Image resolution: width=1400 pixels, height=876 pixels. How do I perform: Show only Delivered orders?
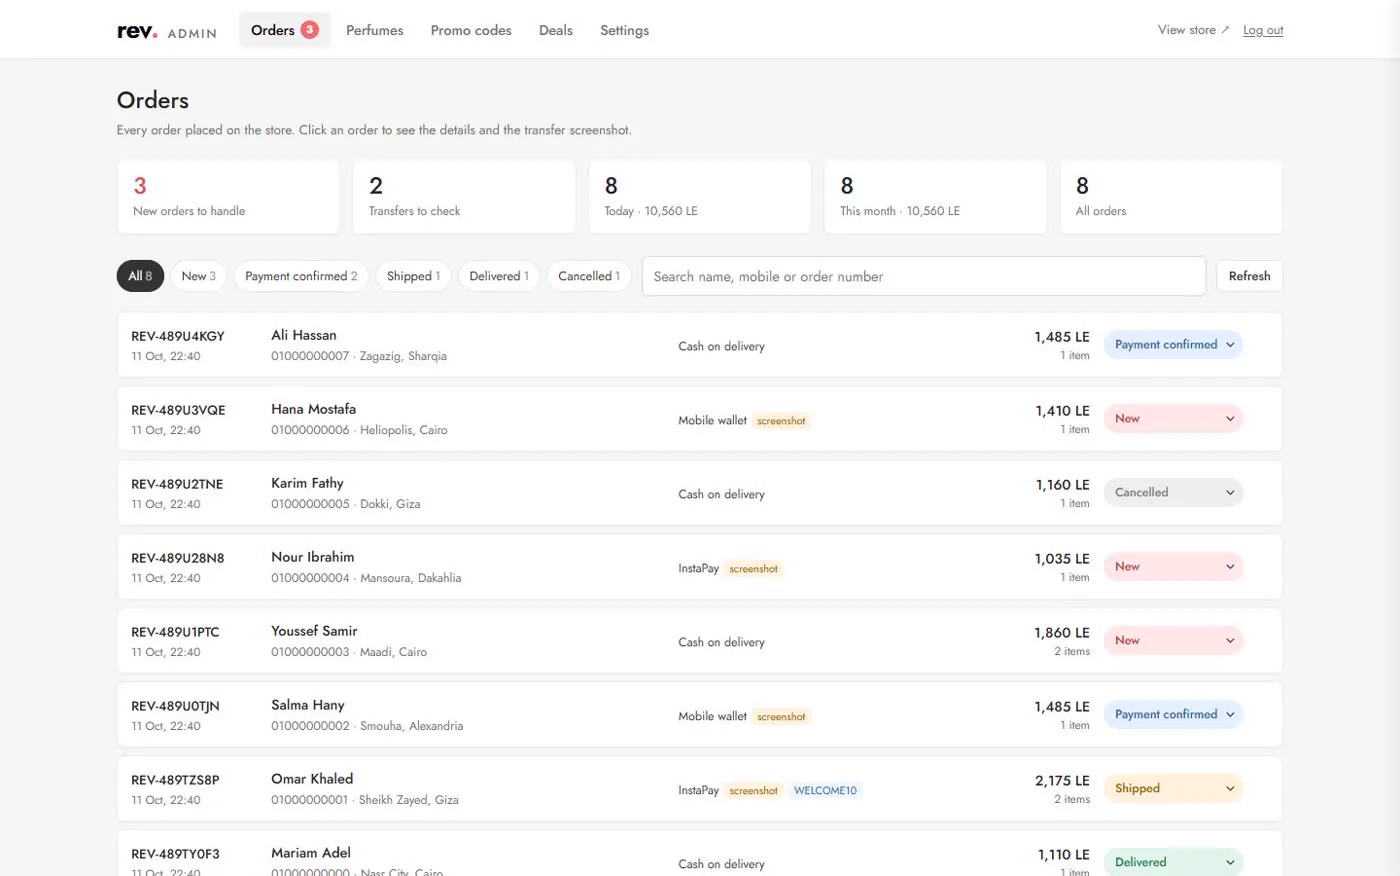(x=499, y=276)
